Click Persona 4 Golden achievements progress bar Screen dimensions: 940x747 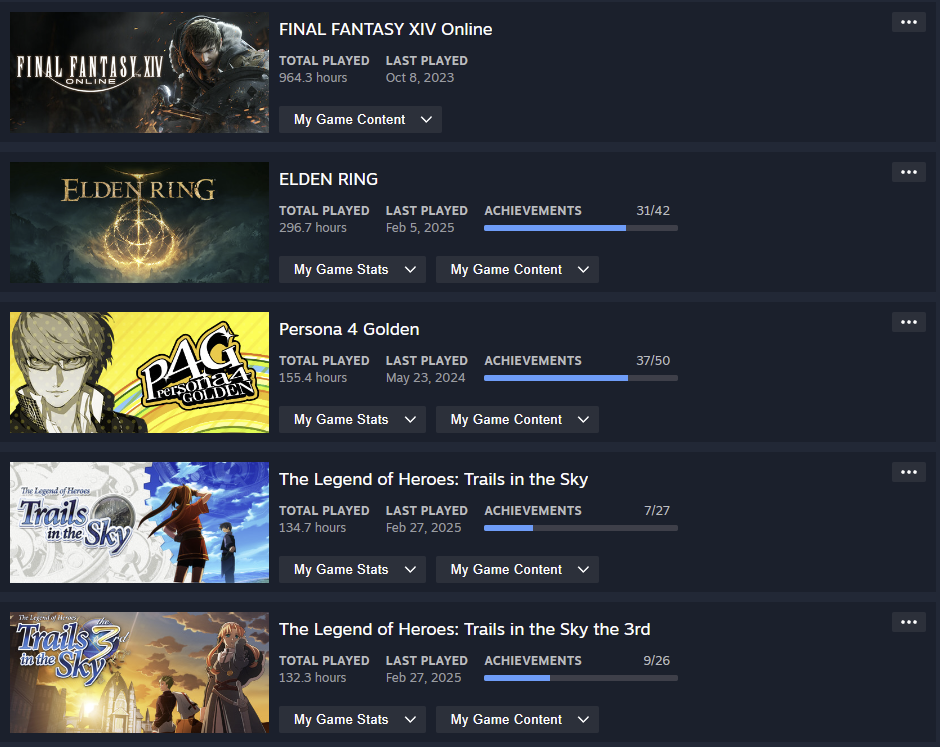[581, 378]
